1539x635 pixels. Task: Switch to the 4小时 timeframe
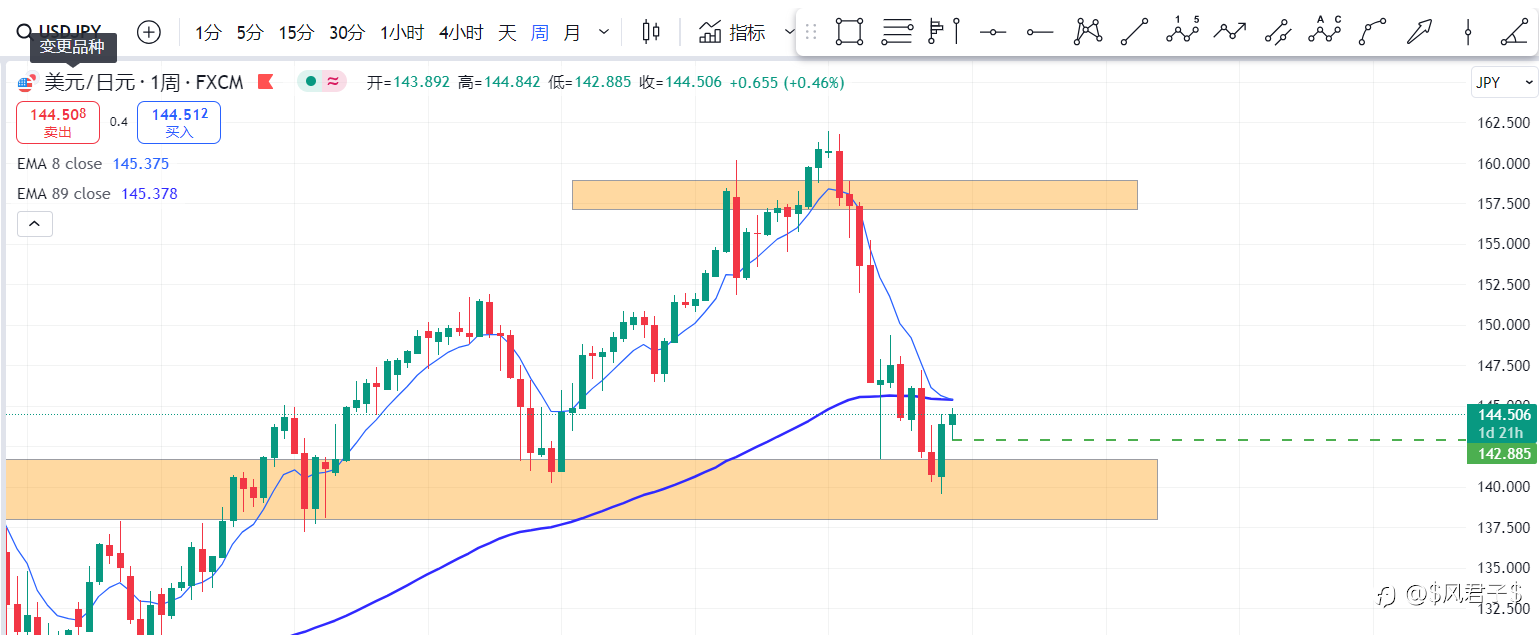[x=461, y=32]
